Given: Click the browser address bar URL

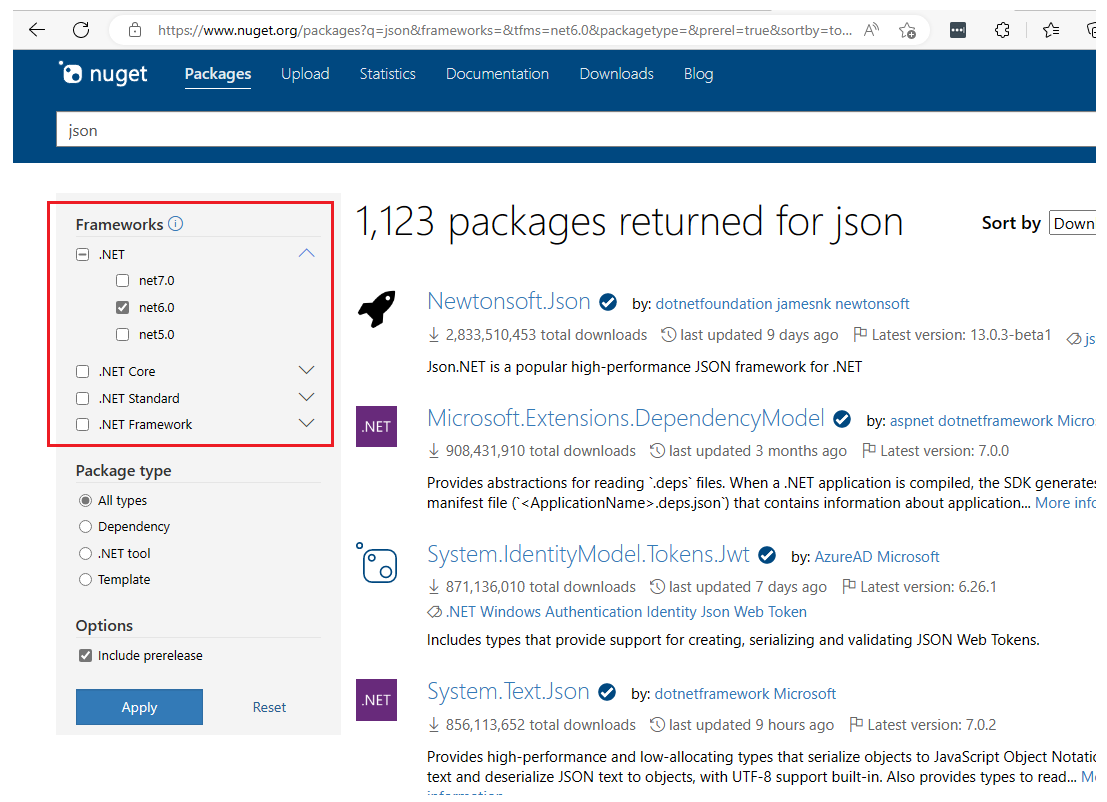Looking at the screenshot, I should (504, 30).
